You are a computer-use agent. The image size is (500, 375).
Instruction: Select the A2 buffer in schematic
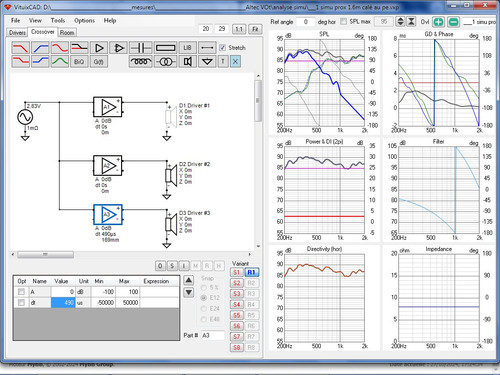(x=108, y=165)
